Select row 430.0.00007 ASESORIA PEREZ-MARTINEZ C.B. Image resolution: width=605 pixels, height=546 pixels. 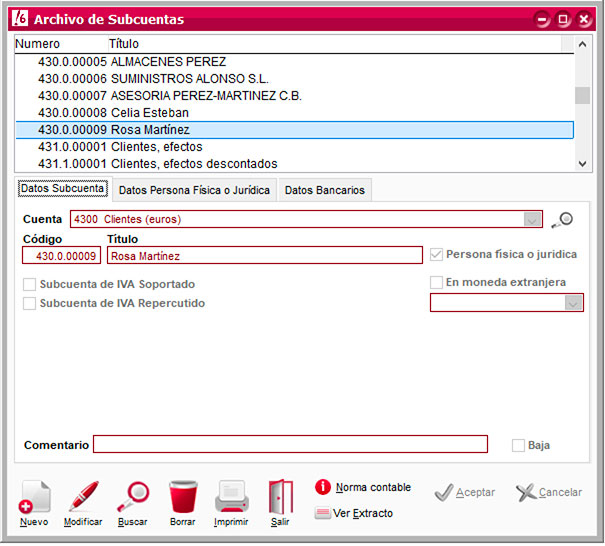(x=294, y=96)
